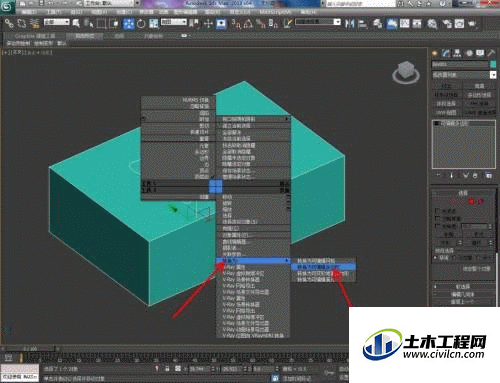The width and height of the screenshot is (500, 383).
Task: Activate the Select and Scale tool
Action: coord(154,24)
